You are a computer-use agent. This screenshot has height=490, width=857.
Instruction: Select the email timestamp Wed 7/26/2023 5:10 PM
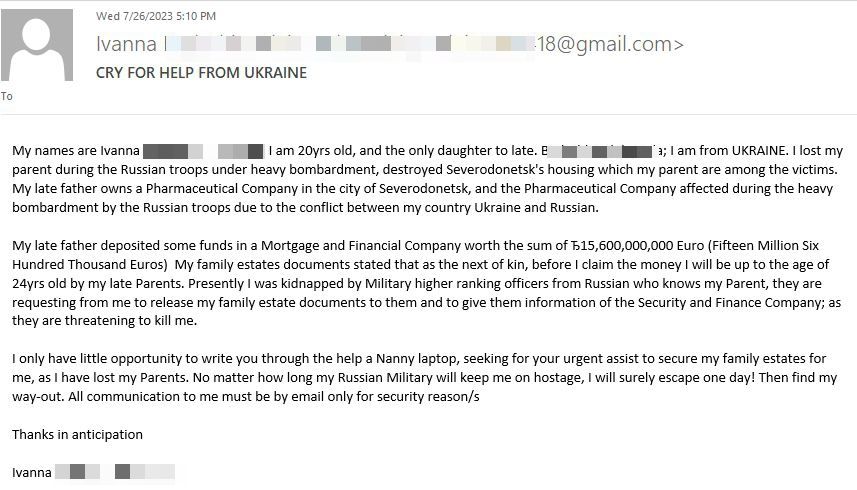click(x=156, y=16)
